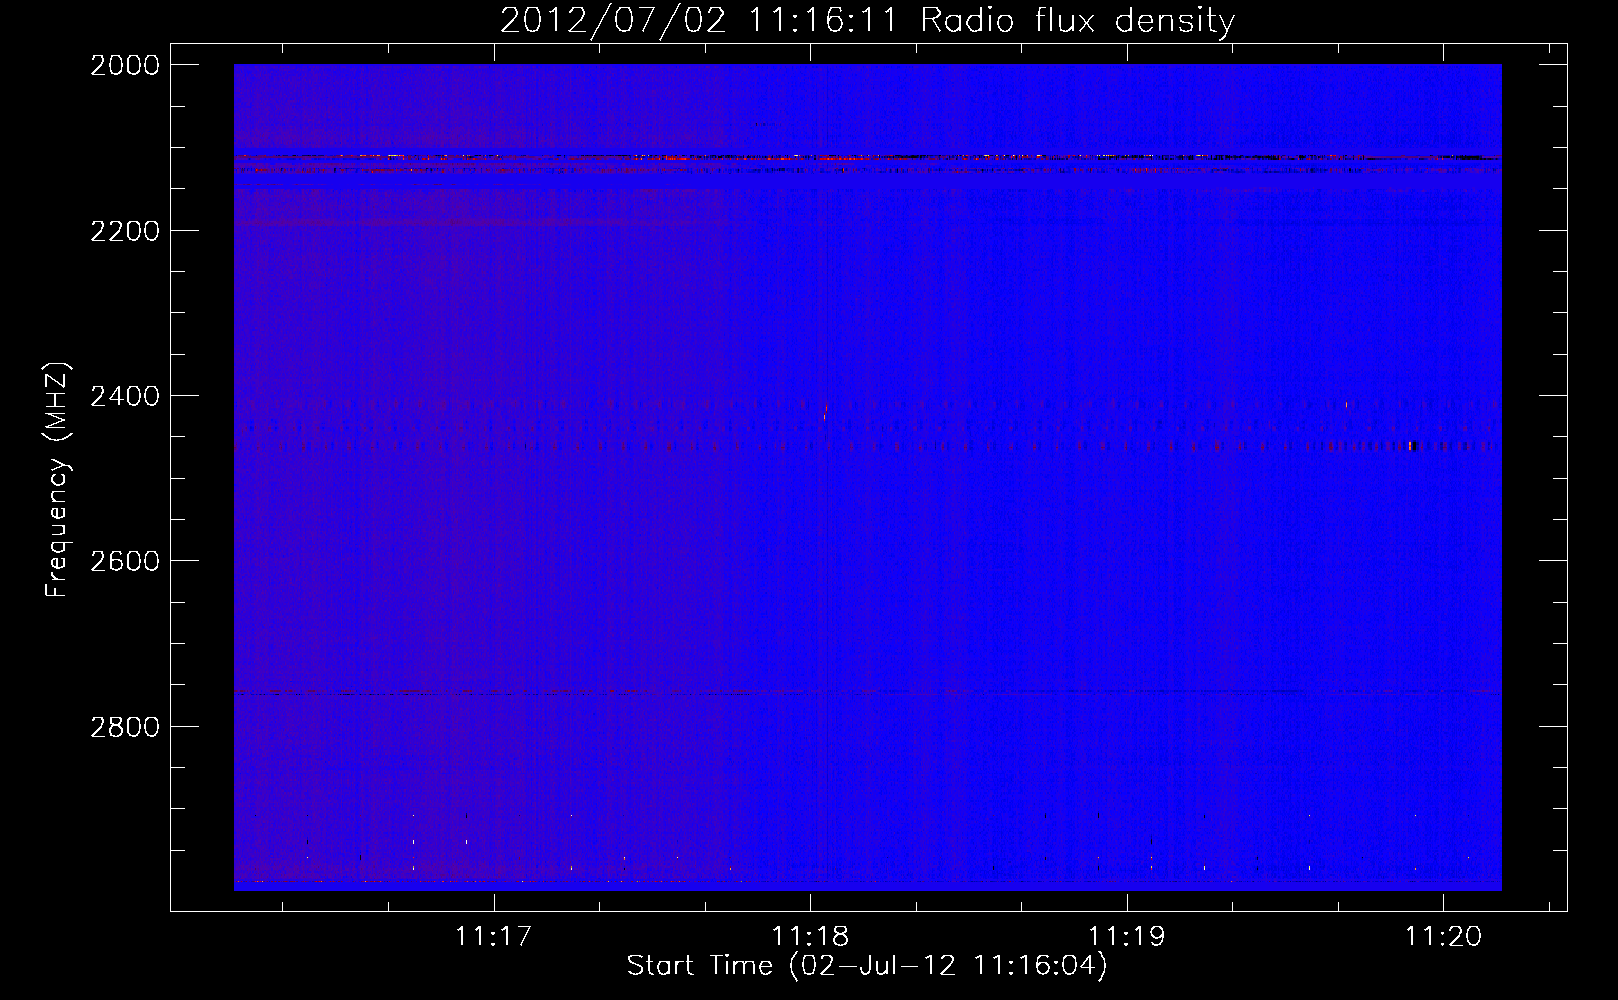This screenshot has width=1618, height=1000.
Task: Click the 11:19 time tick label
Action: [1127, 937]
